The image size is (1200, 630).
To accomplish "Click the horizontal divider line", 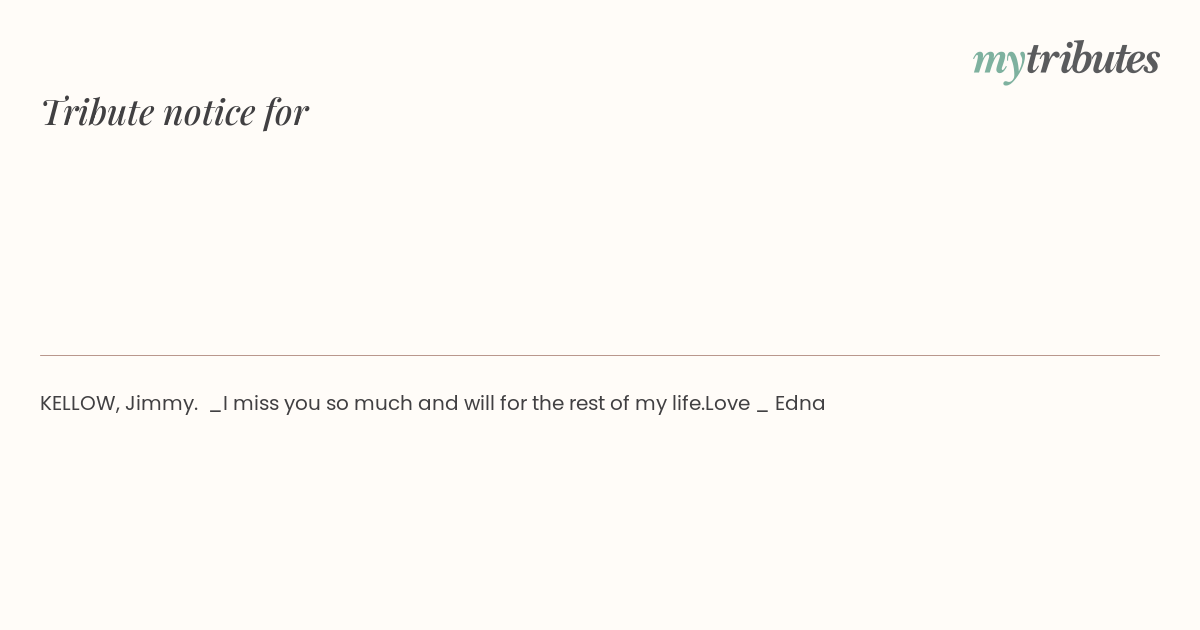I will 600,355.
